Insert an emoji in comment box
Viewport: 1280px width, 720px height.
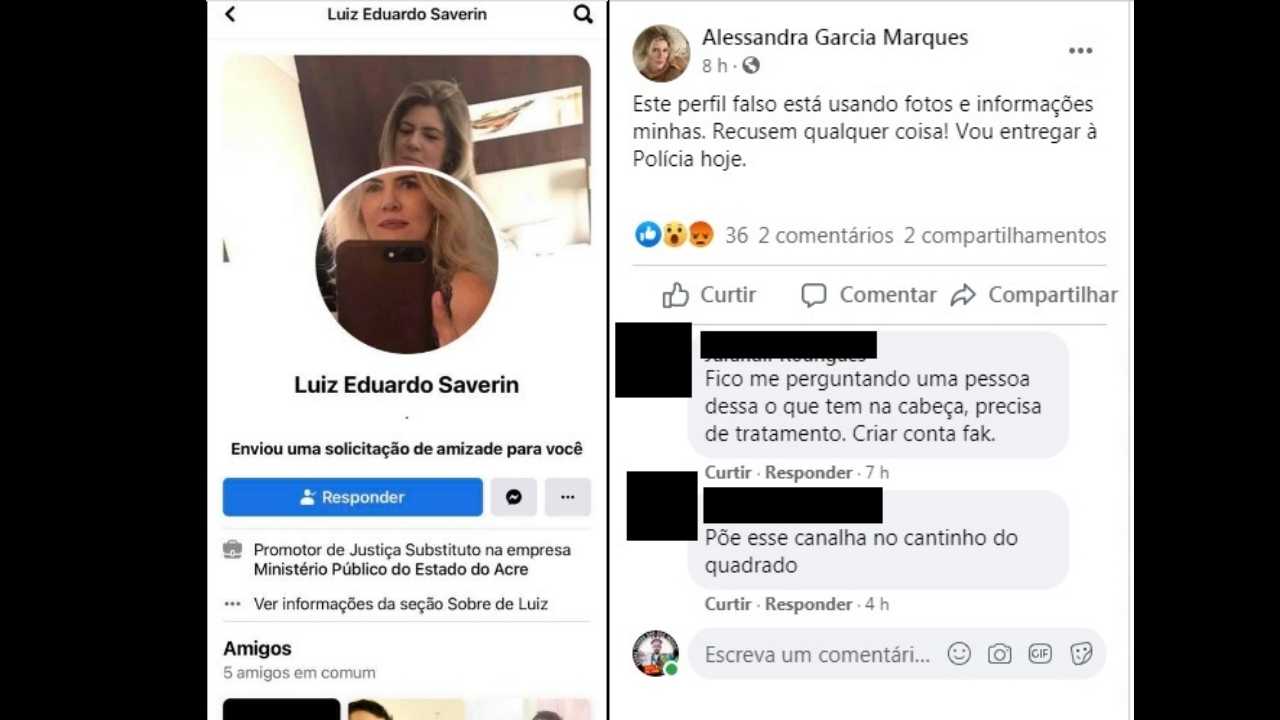(x=959, y=654)
